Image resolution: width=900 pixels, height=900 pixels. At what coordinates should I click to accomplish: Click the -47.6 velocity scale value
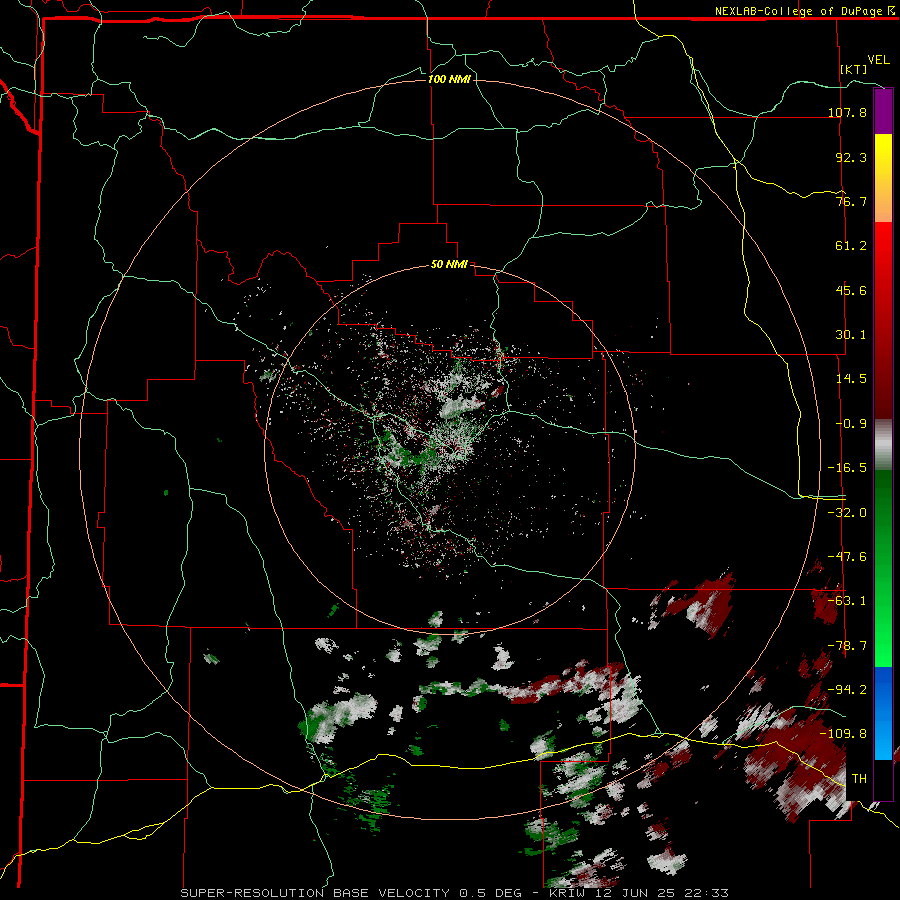coord(848,557)
